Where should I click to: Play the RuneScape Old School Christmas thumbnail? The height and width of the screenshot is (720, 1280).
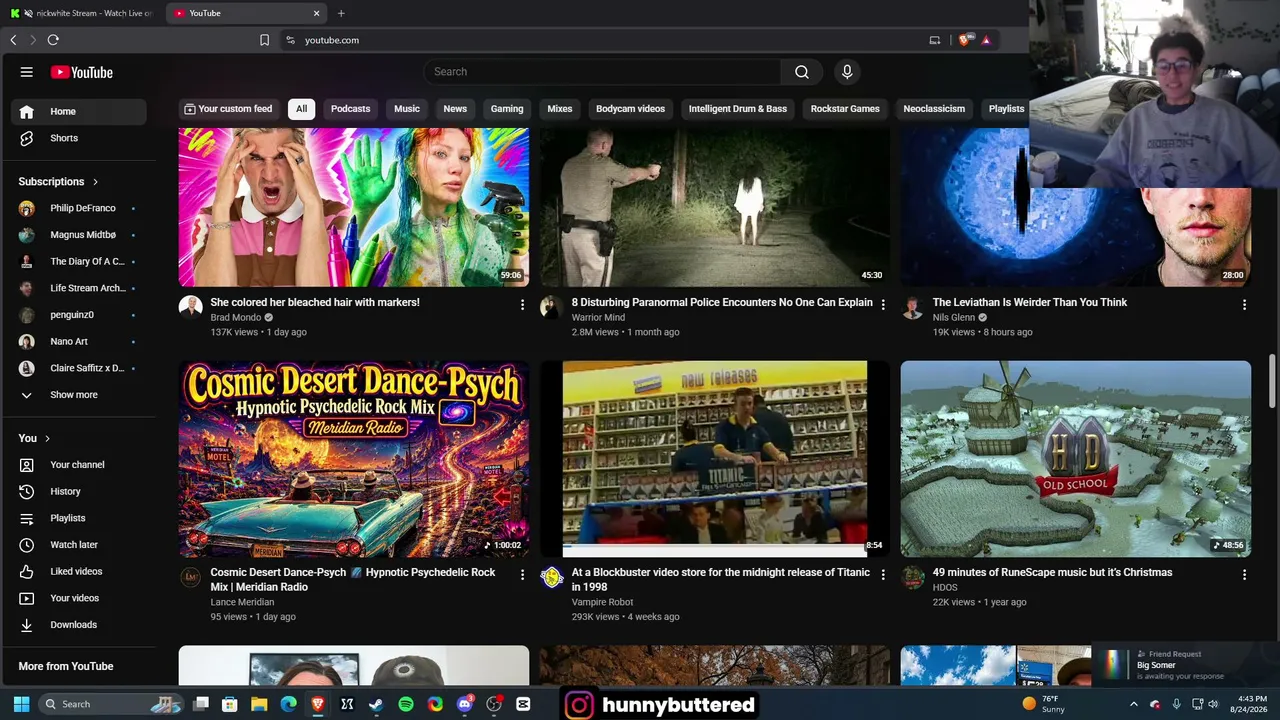[1076, 459]
